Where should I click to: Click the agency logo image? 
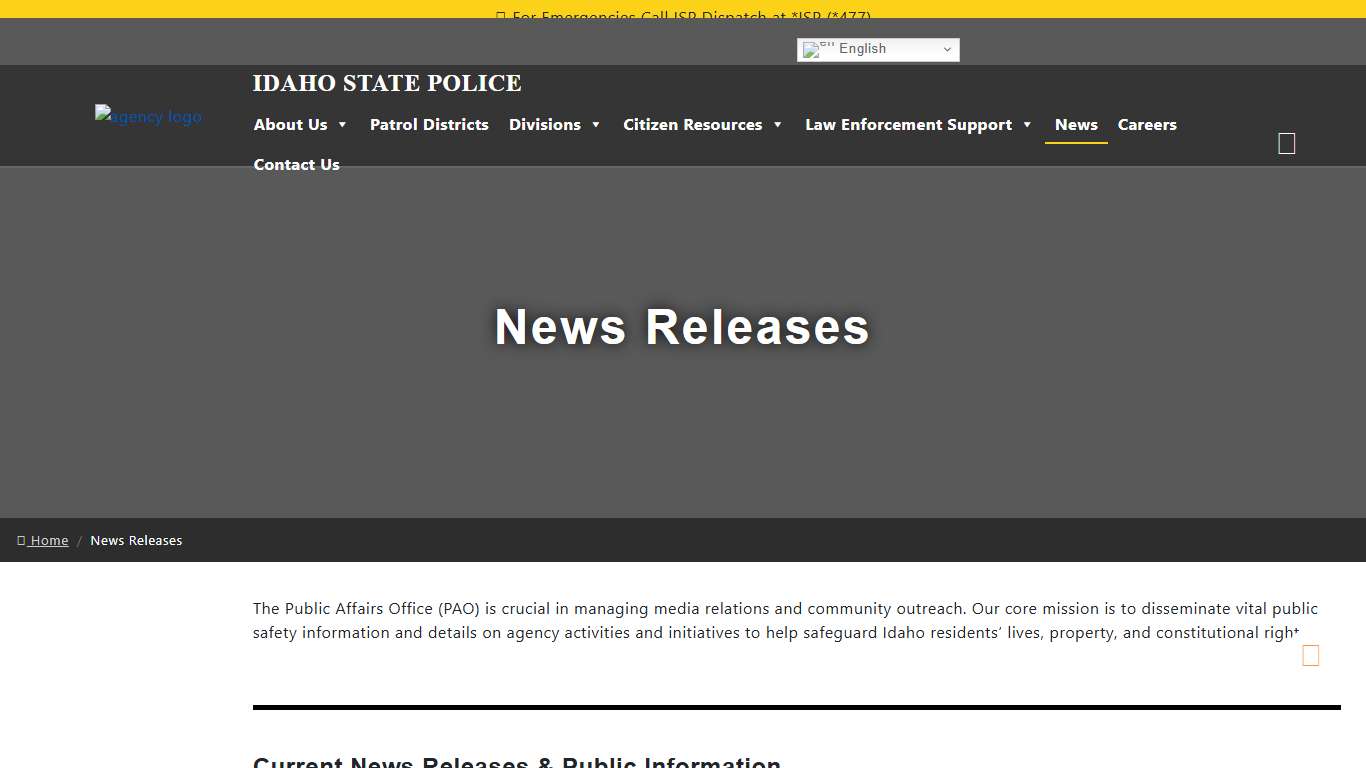point(148,116)
